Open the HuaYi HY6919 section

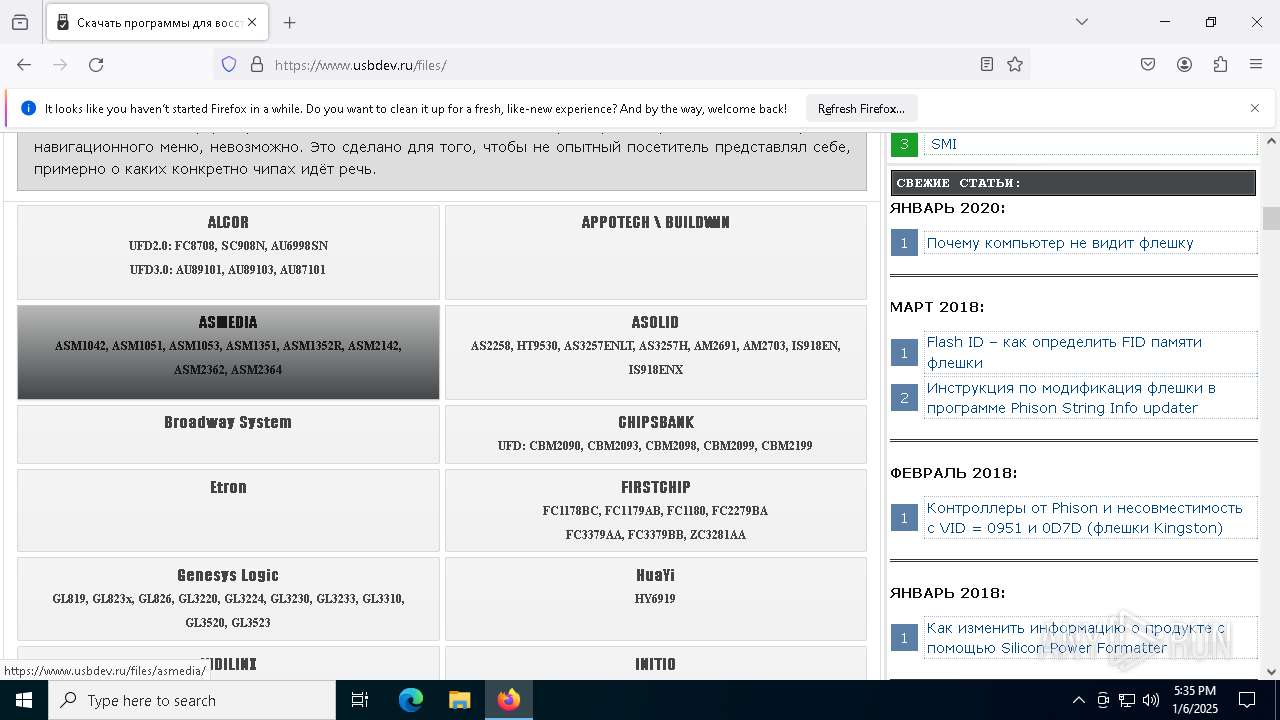click(x=656, y=598)
